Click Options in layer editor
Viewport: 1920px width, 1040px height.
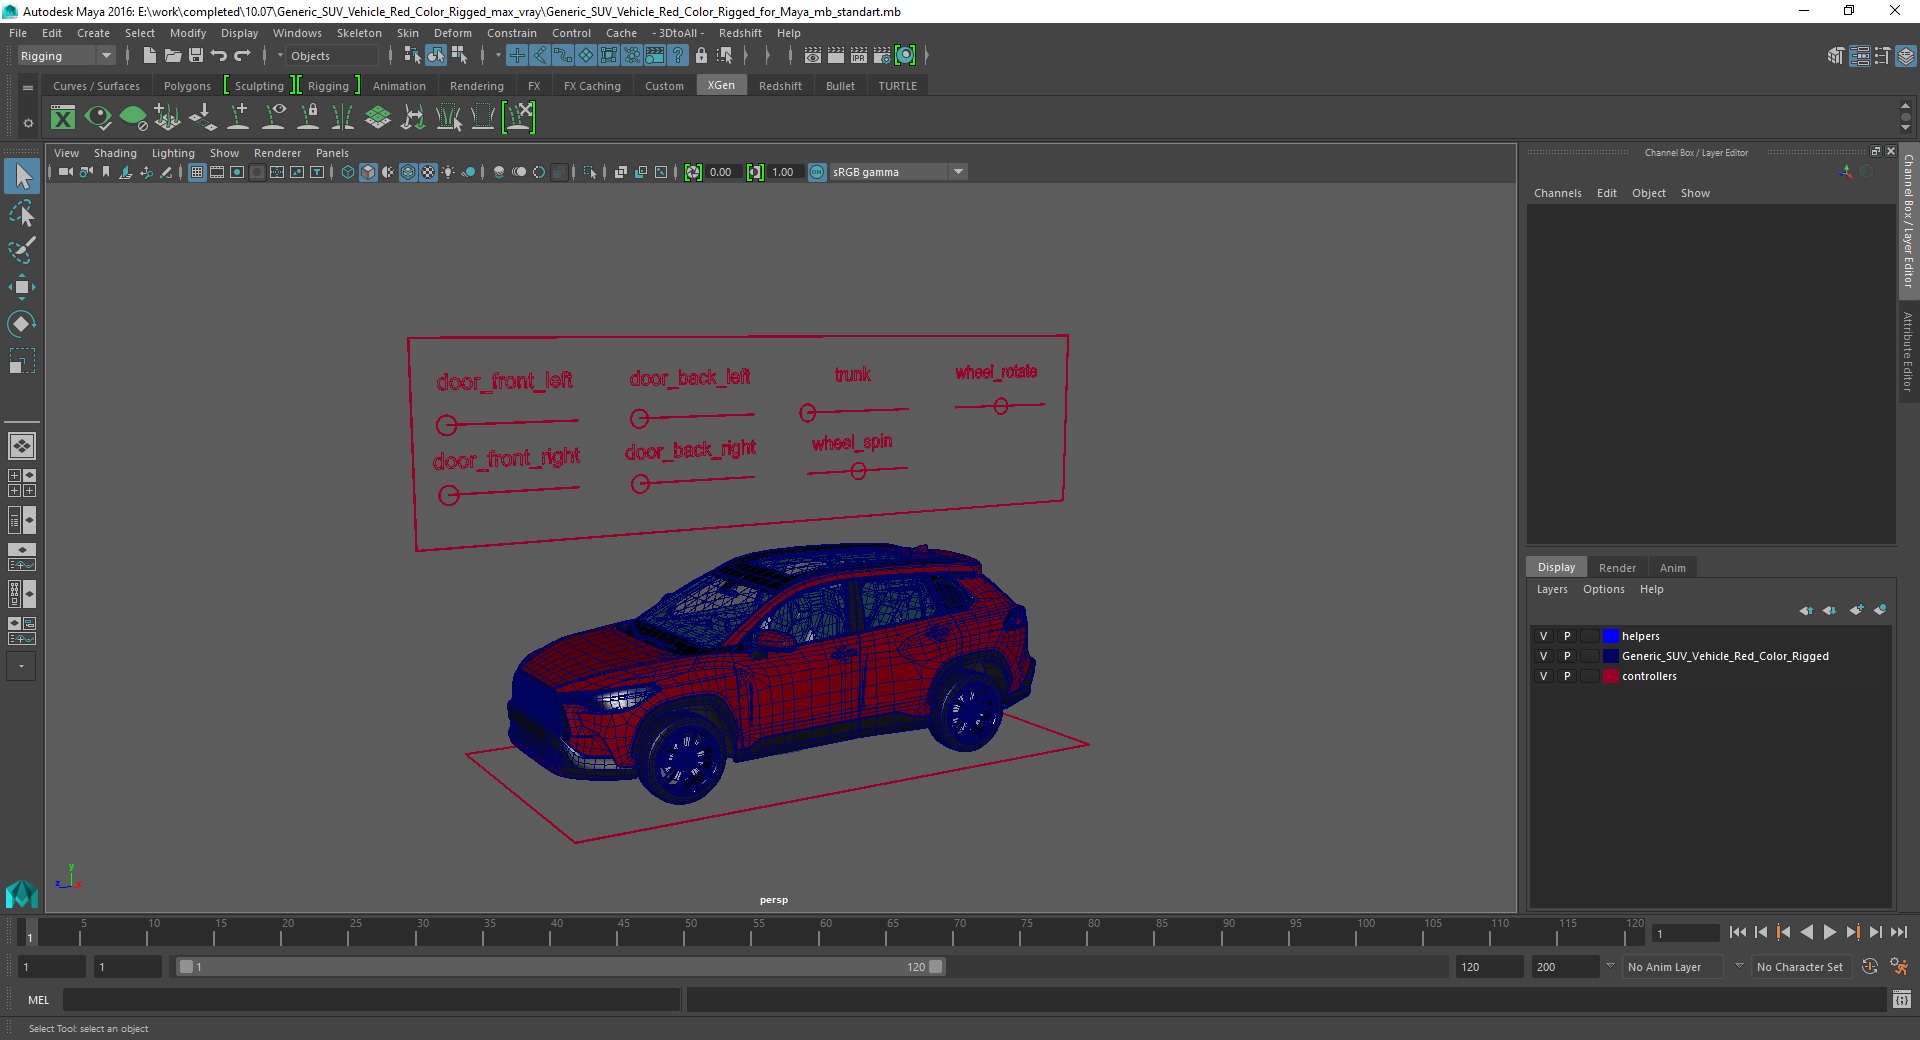1603,589
